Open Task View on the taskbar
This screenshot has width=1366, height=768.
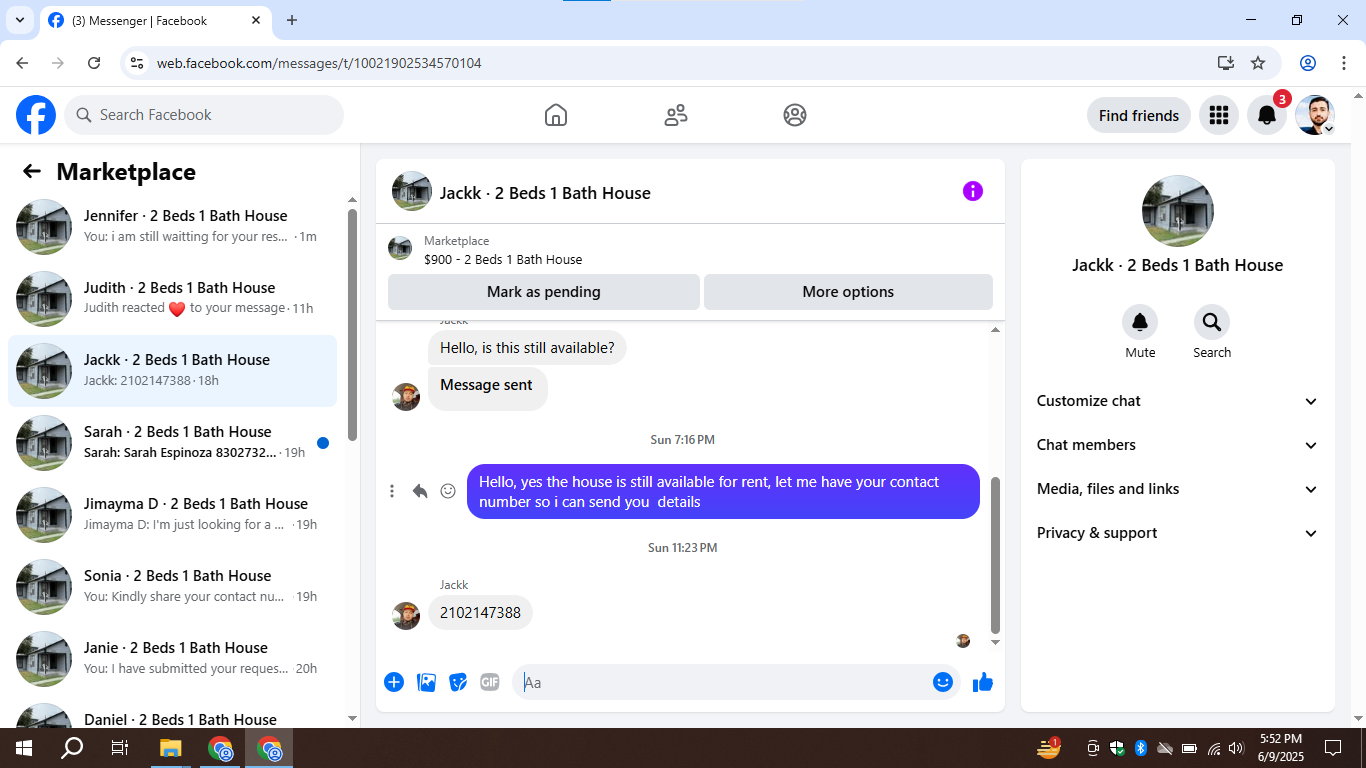[120, 748]
